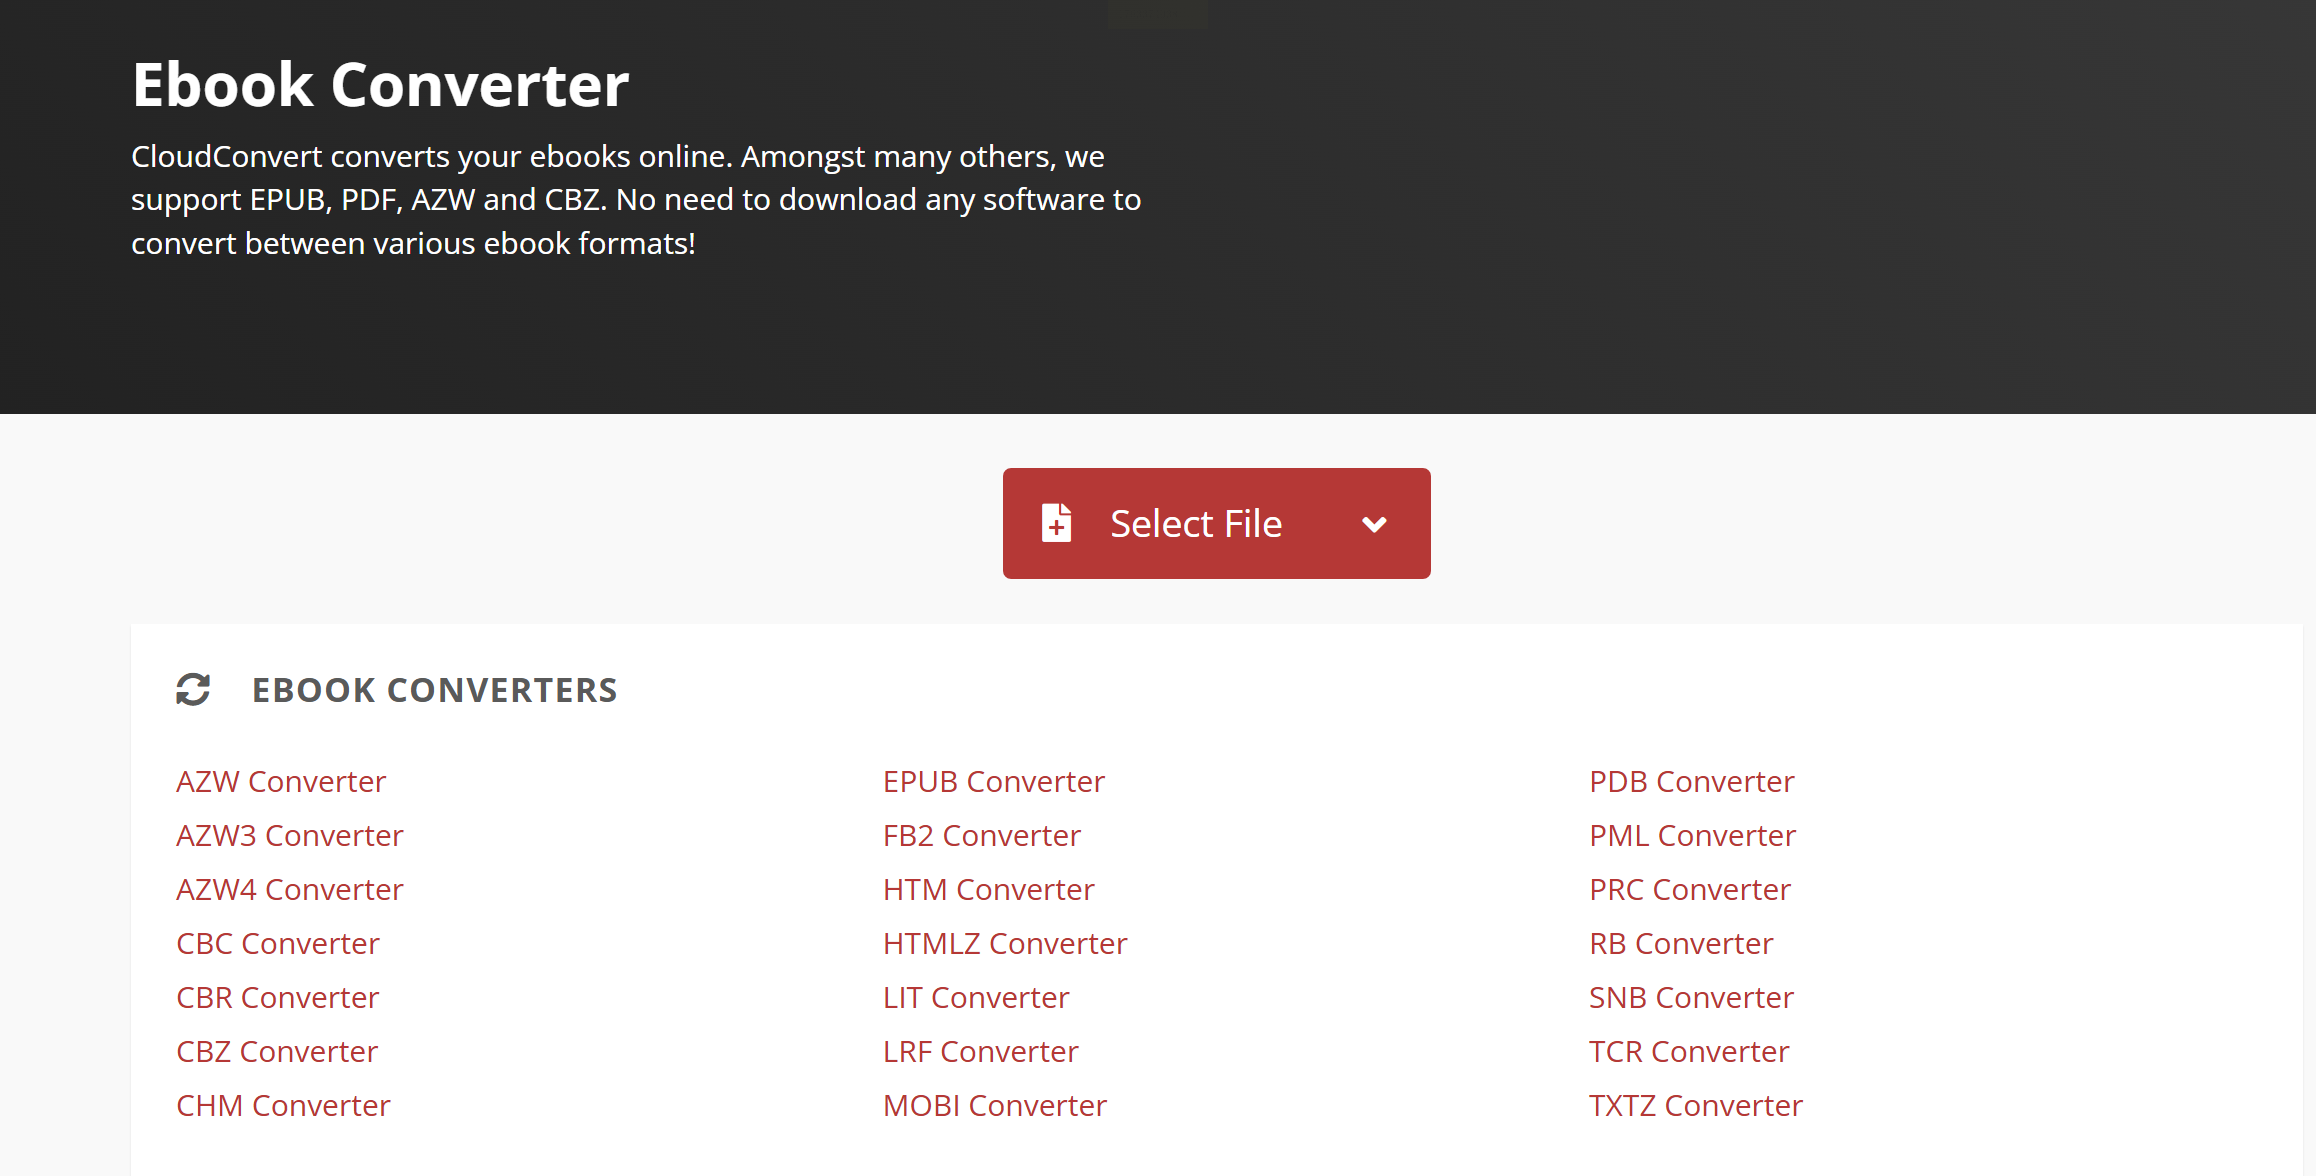Open the EPUB Converter link
The image size is (2316, 1176).
coord(994,781)
